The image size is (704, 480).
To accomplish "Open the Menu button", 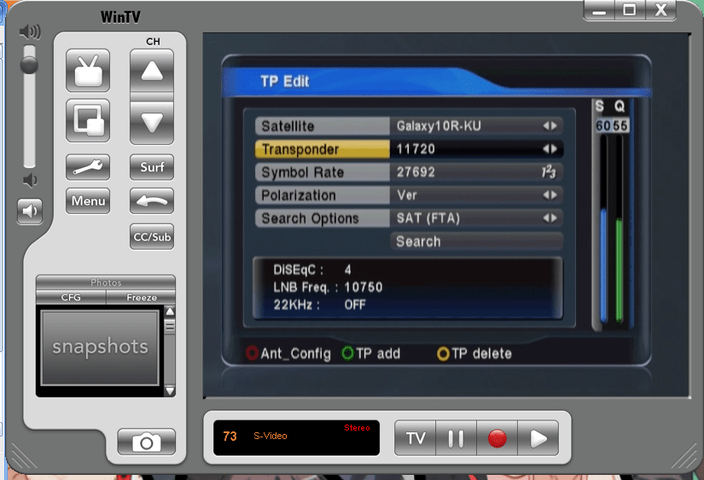I will 88,201.
